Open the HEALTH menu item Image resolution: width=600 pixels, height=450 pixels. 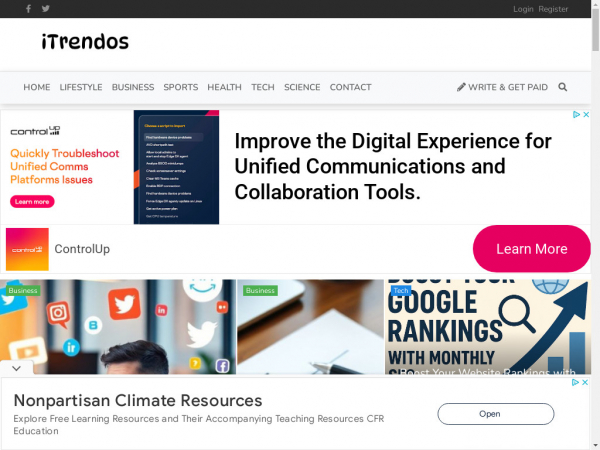[224, 87]
